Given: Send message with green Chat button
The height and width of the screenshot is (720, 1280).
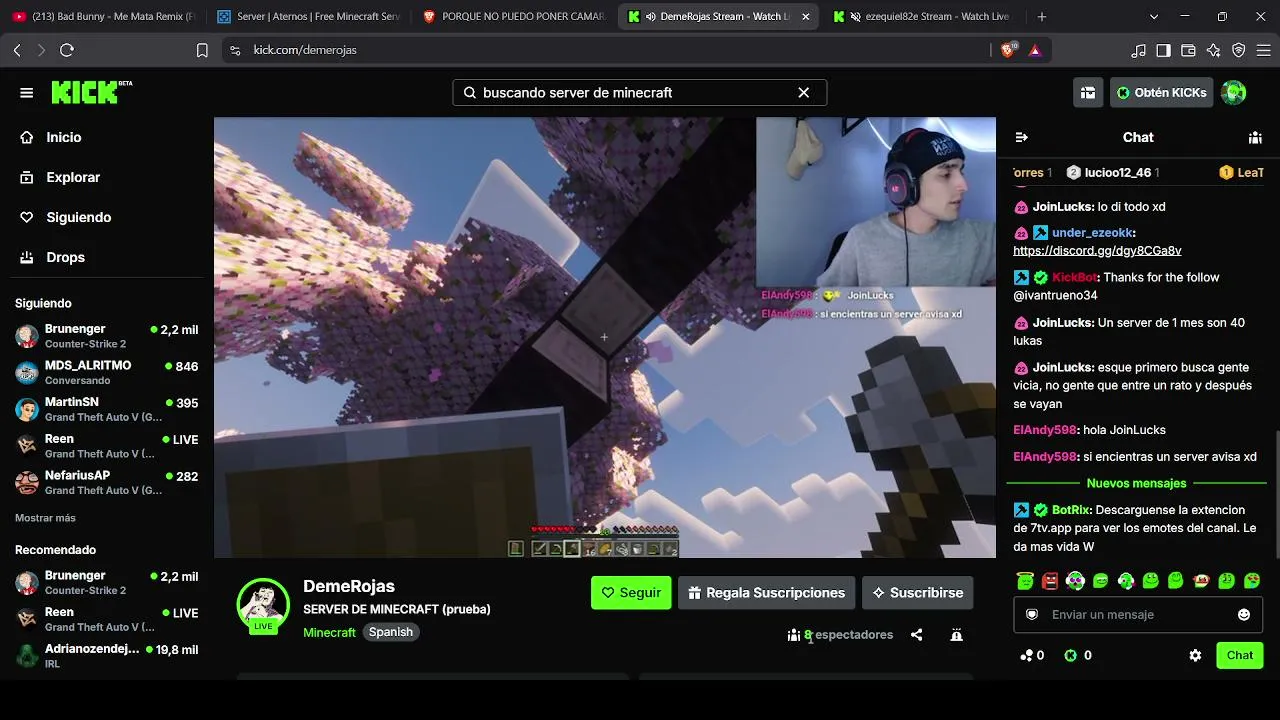Looking at the screenshot, I should (1240, 655).
